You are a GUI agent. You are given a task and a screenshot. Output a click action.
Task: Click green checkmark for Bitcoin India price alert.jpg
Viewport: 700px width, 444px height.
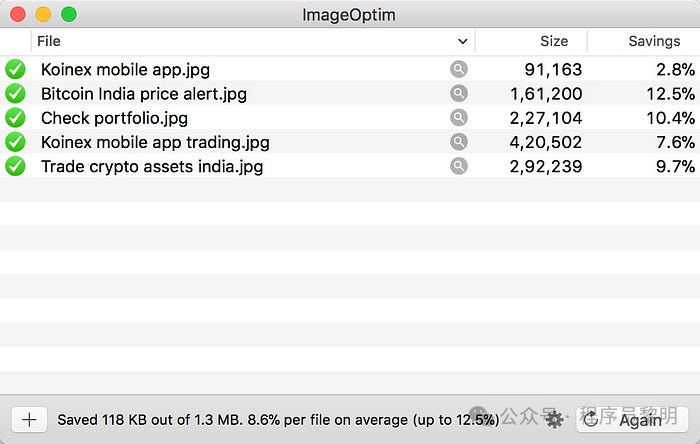click(15, 93)
